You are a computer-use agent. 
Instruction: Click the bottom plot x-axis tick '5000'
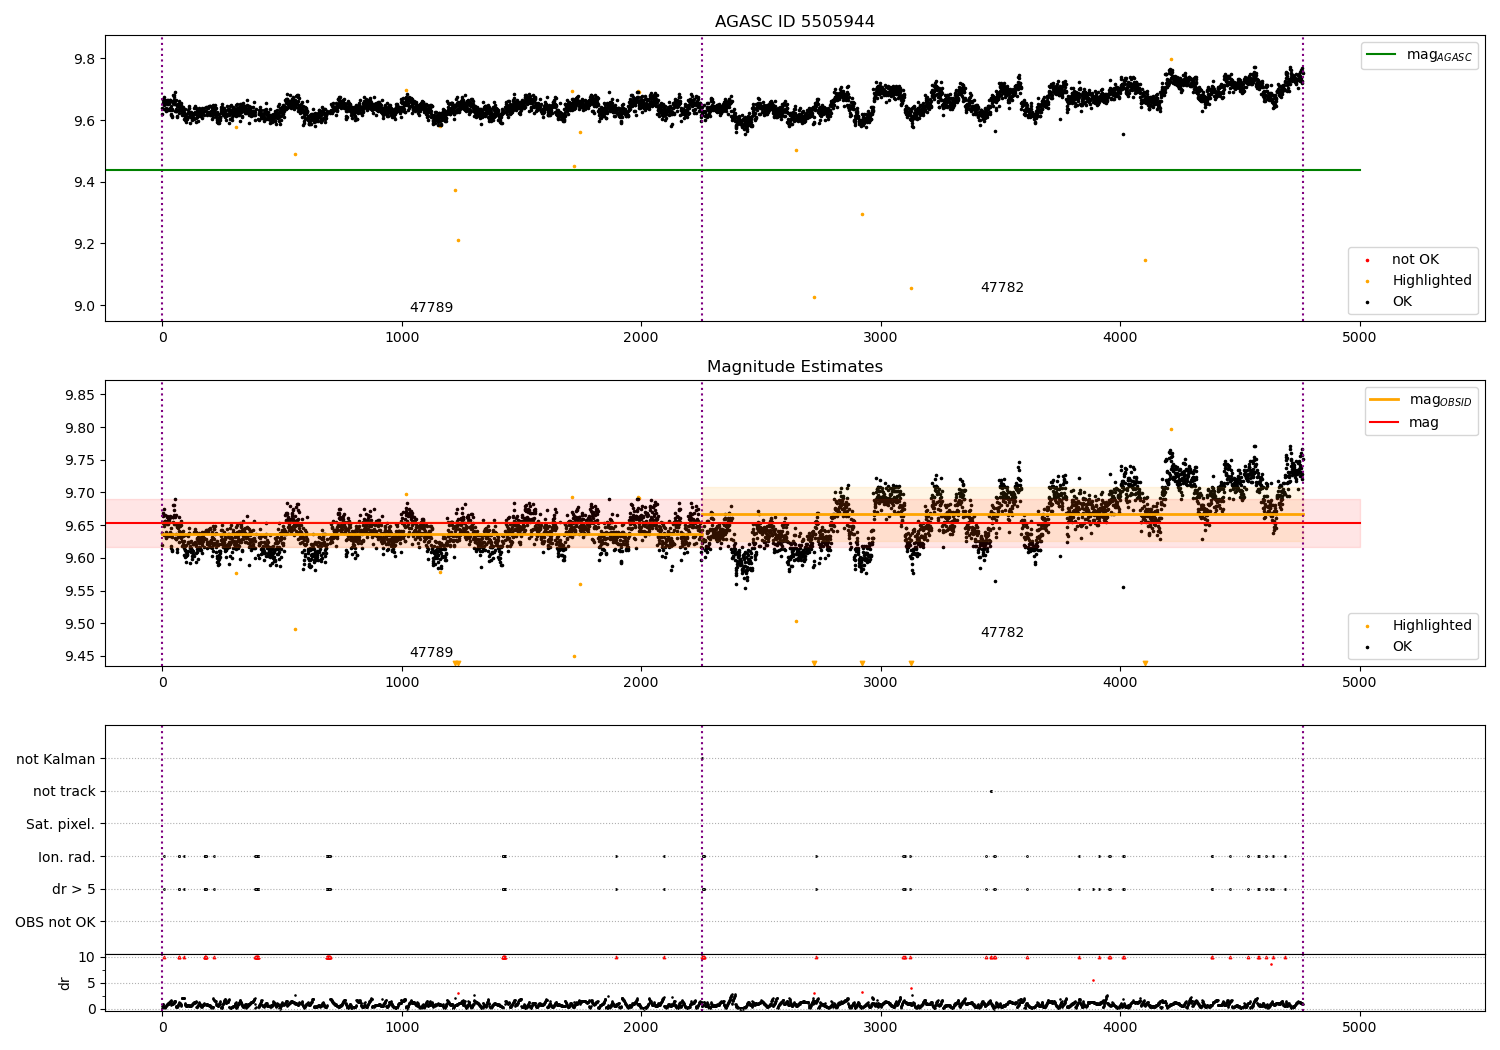click(1359, 1027)
